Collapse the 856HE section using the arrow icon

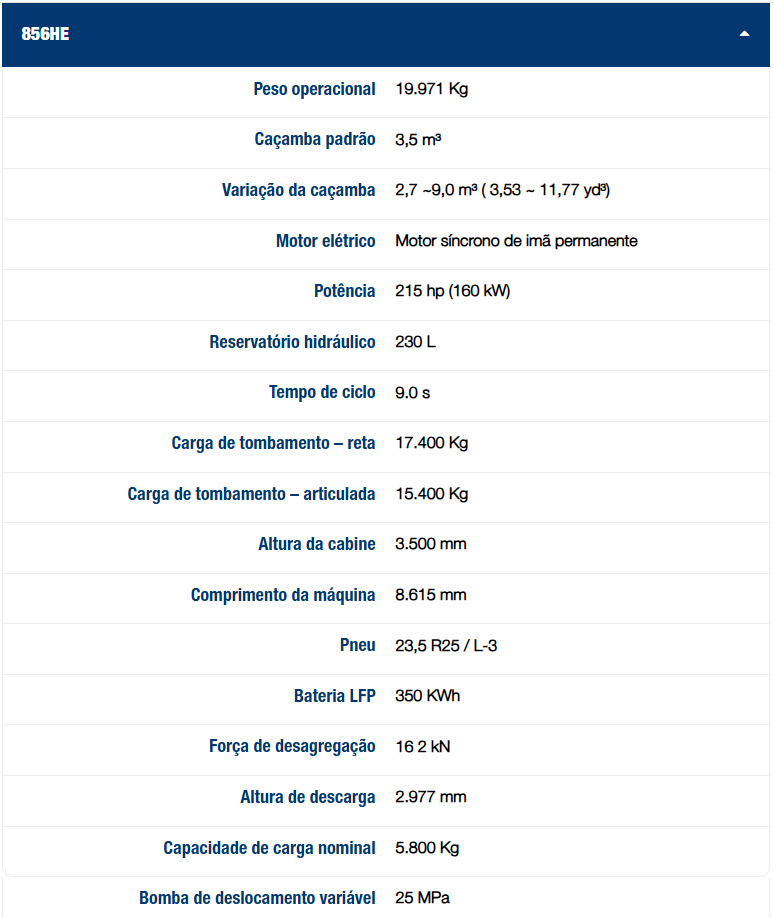tap(744, 34)
